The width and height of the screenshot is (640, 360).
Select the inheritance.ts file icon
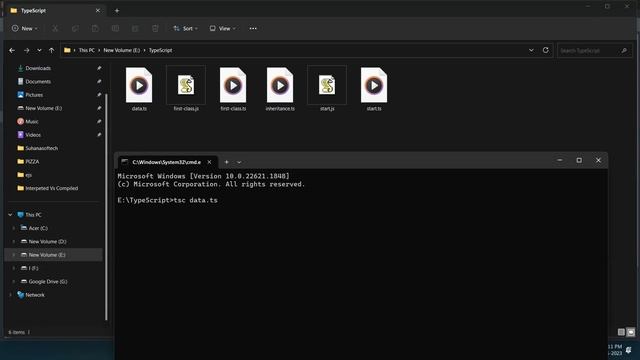(x=280, y=85)
